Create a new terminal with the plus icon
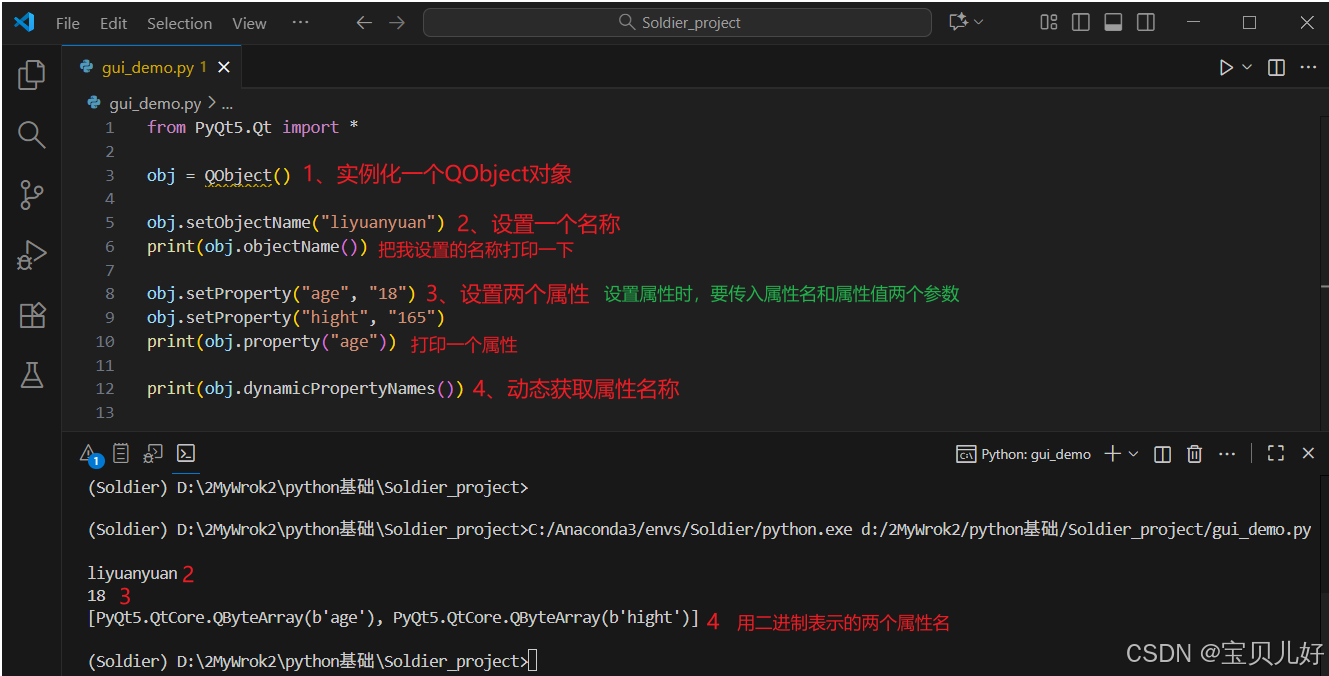This screenshot has height=676, width=1329. (x=1112, y=453)
